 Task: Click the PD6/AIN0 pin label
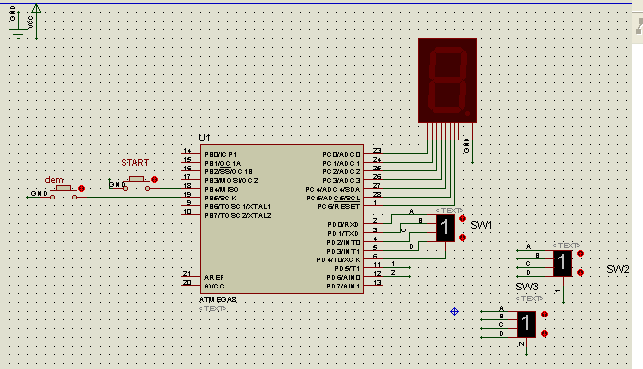[x=343, y=278]
